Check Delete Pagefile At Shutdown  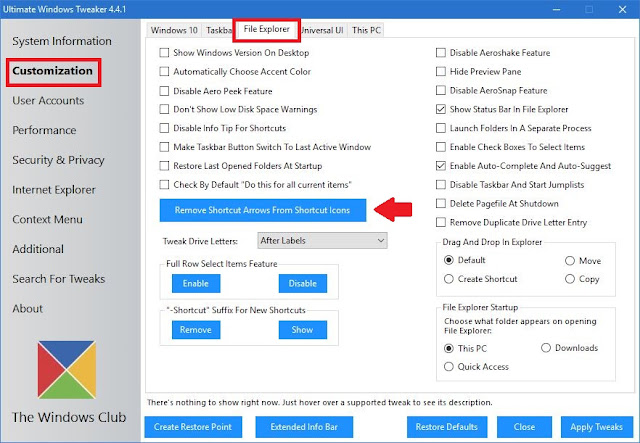(x=441, y=203)
